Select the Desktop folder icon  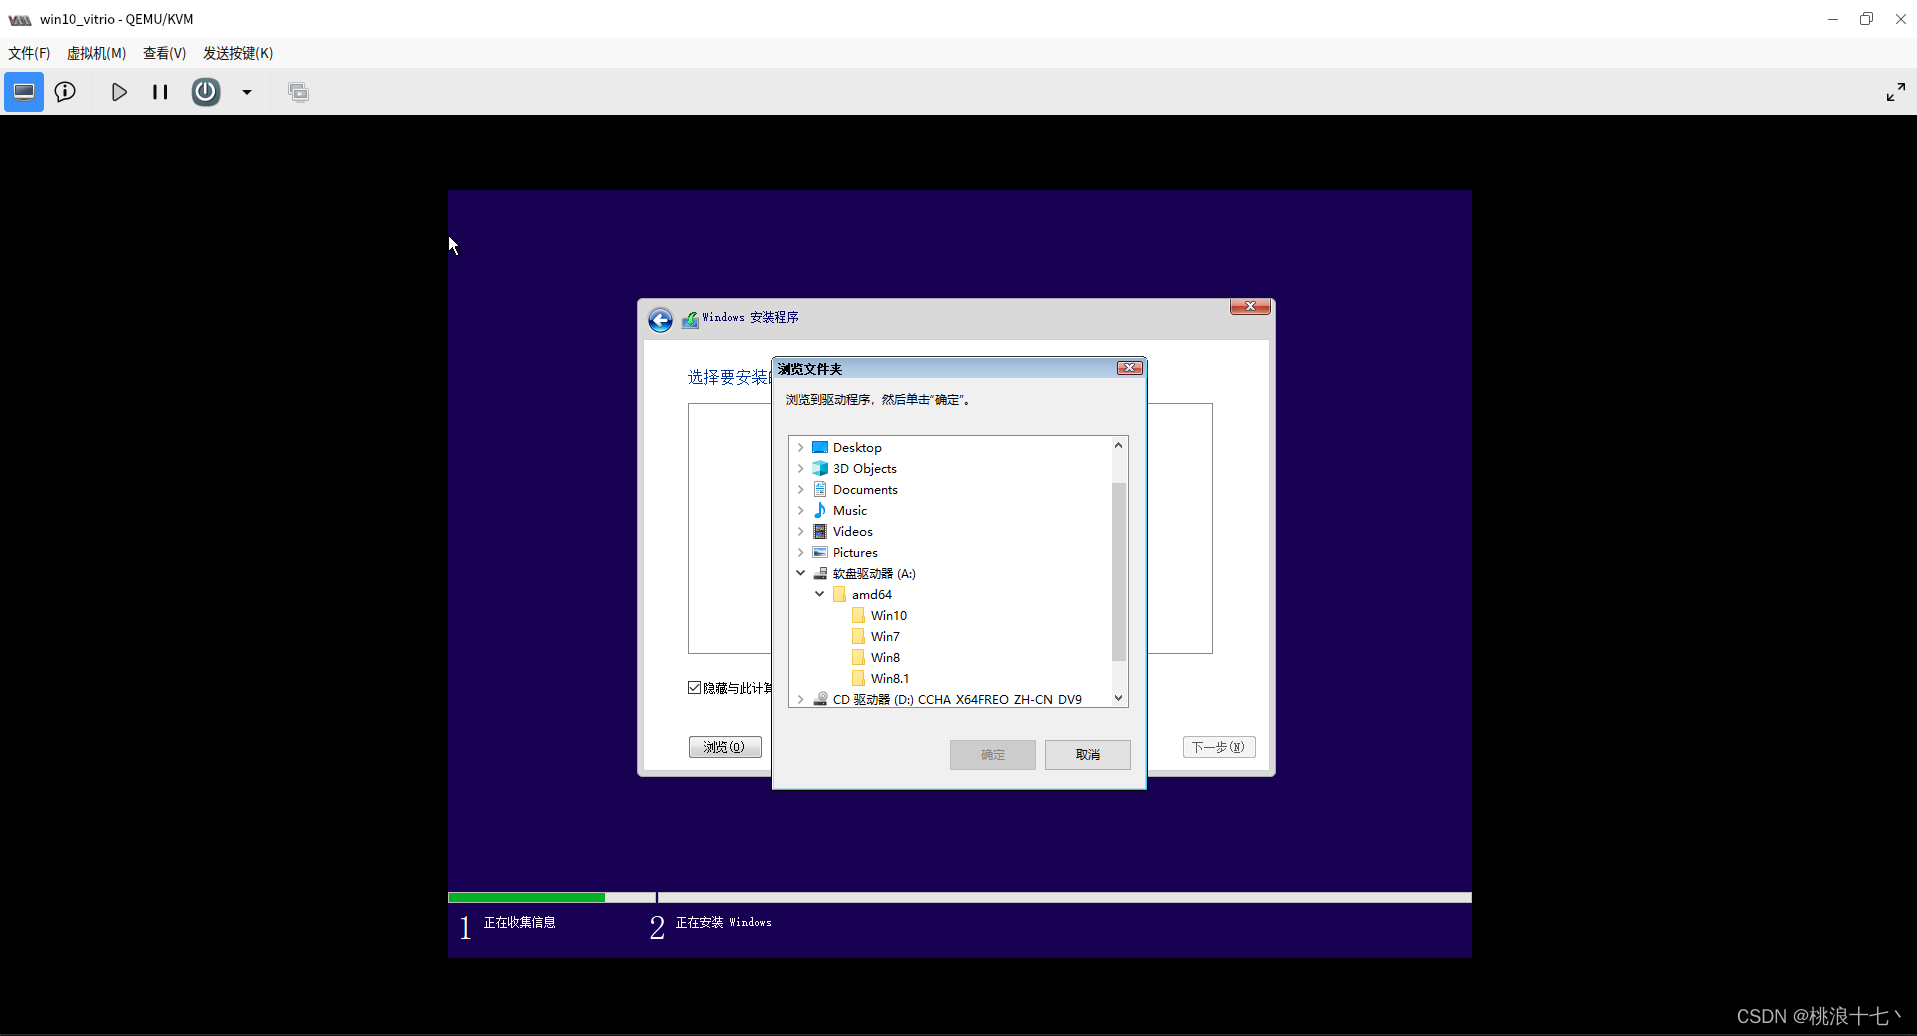coord(820,447)
